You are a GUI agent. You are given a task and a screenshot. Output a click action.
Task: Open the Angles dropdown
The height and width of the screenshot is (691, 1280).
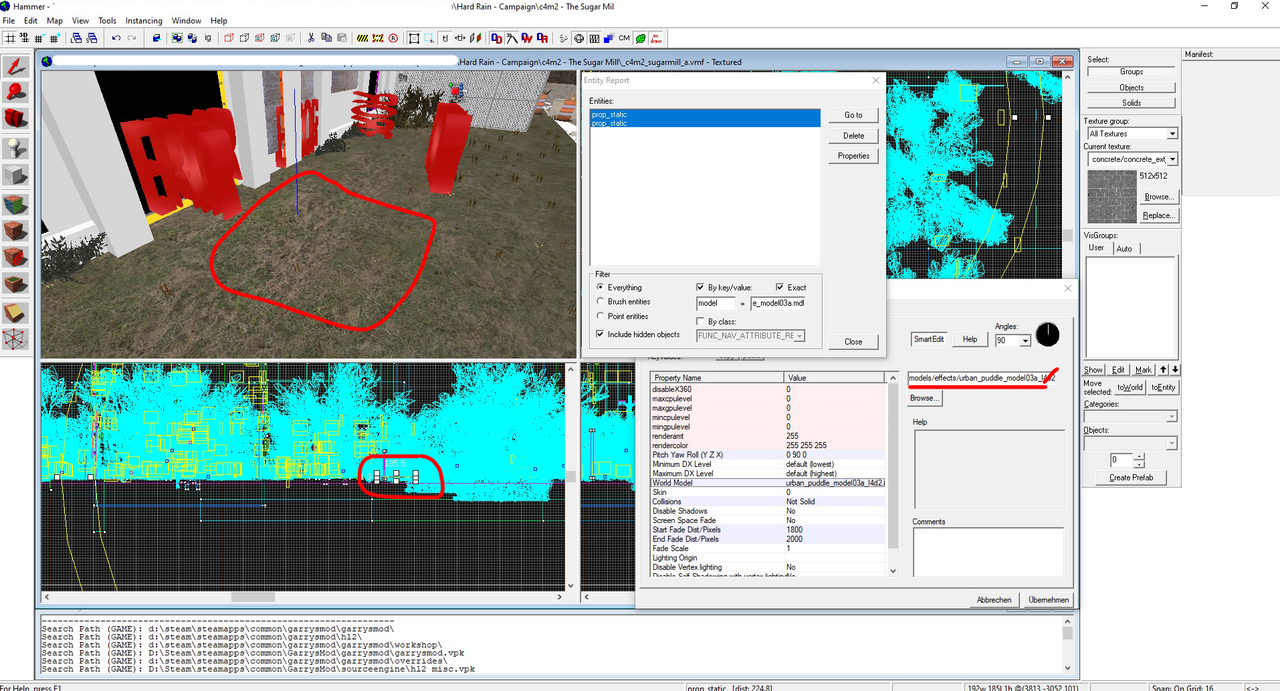[x=1025, y=341]
